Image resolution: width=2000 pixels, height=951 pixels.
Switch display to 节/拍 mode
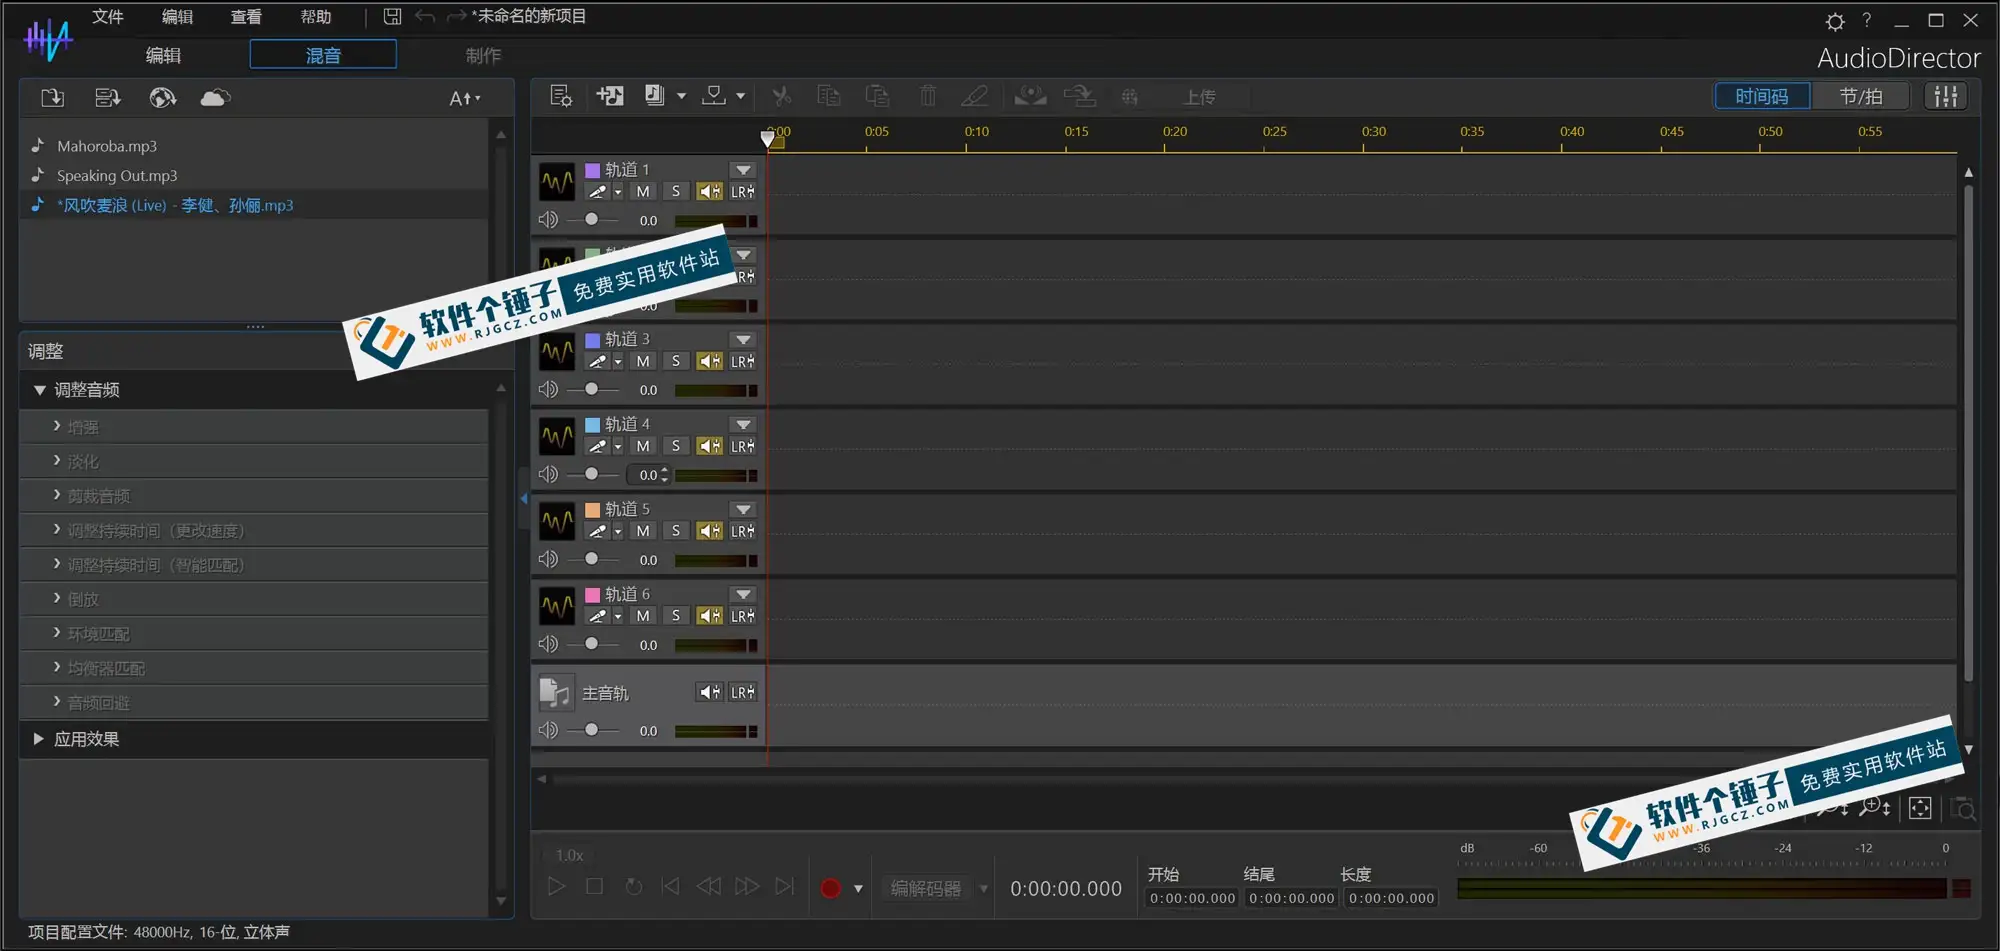point(1860,95)
